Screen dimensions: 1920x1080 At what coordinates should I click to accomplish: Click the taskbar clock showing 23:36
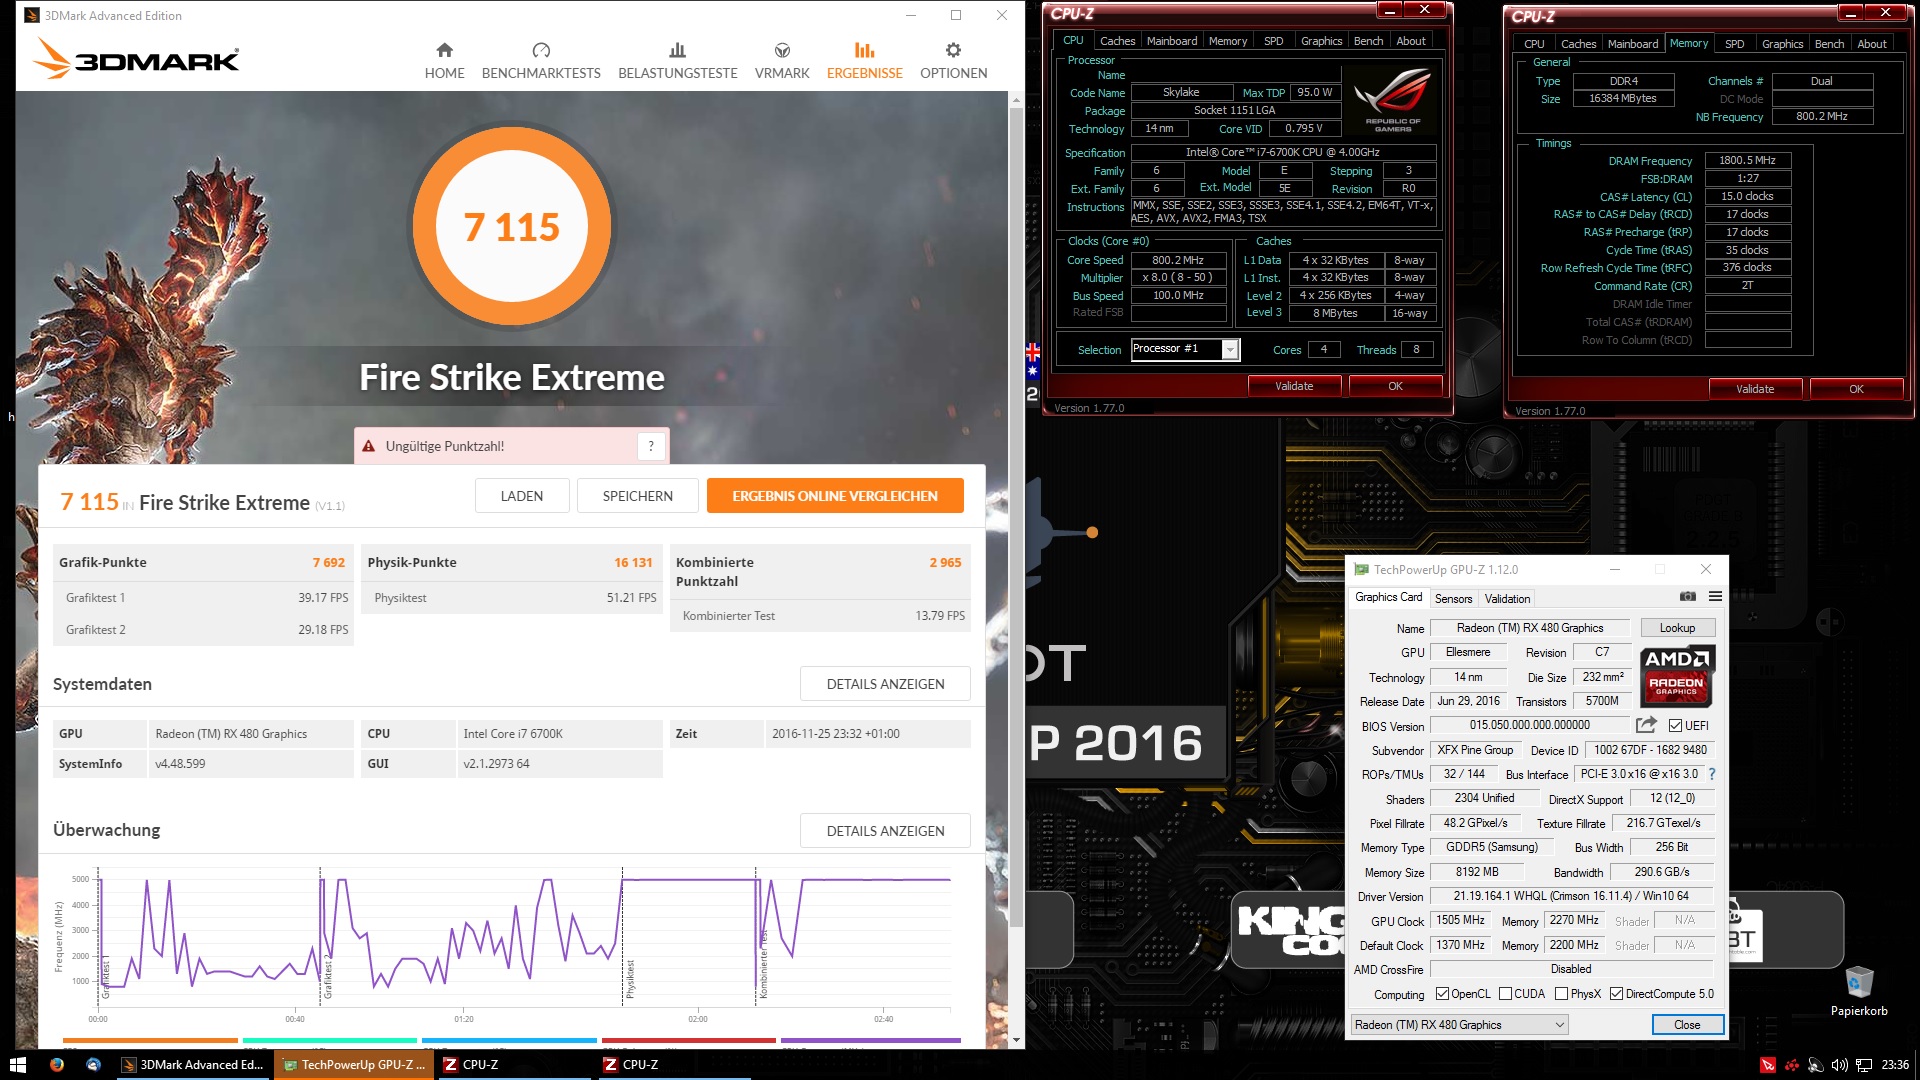point(1894,1065)
